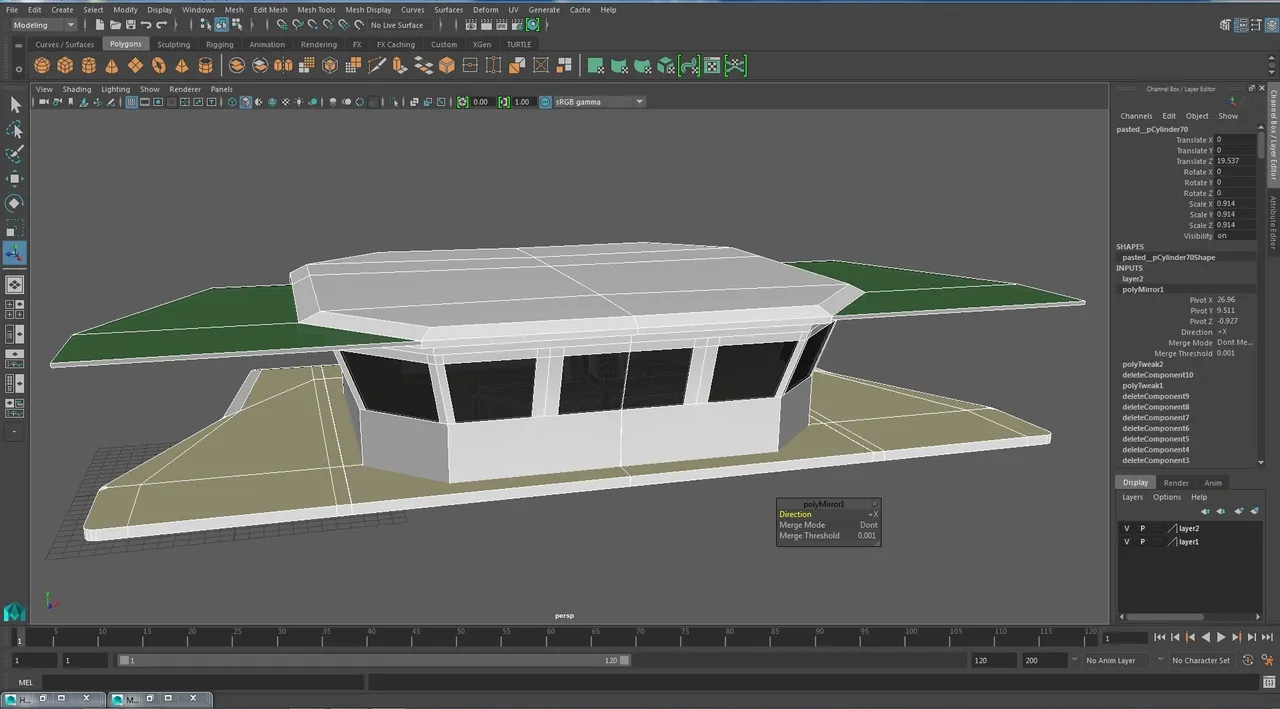Screen dimensions: 1280x709
Task: Open the Mesh Tools menu
Action: (x=316, y=10)
